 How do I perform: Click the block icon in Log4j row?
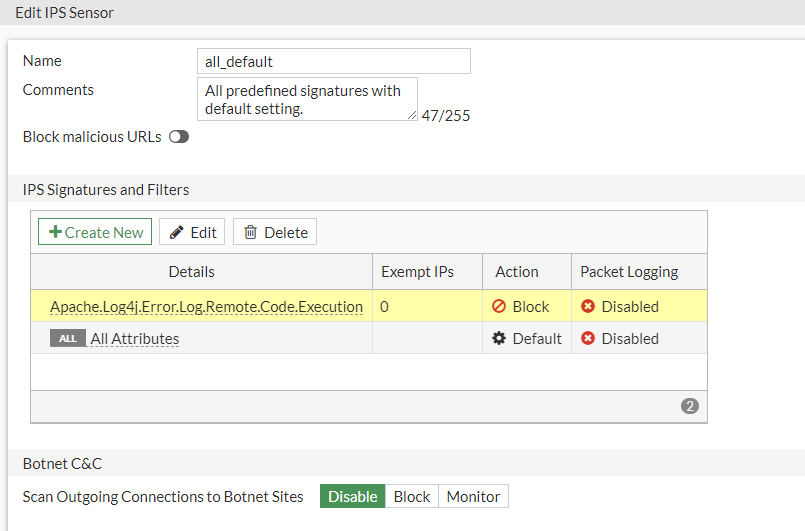point(498,307)
